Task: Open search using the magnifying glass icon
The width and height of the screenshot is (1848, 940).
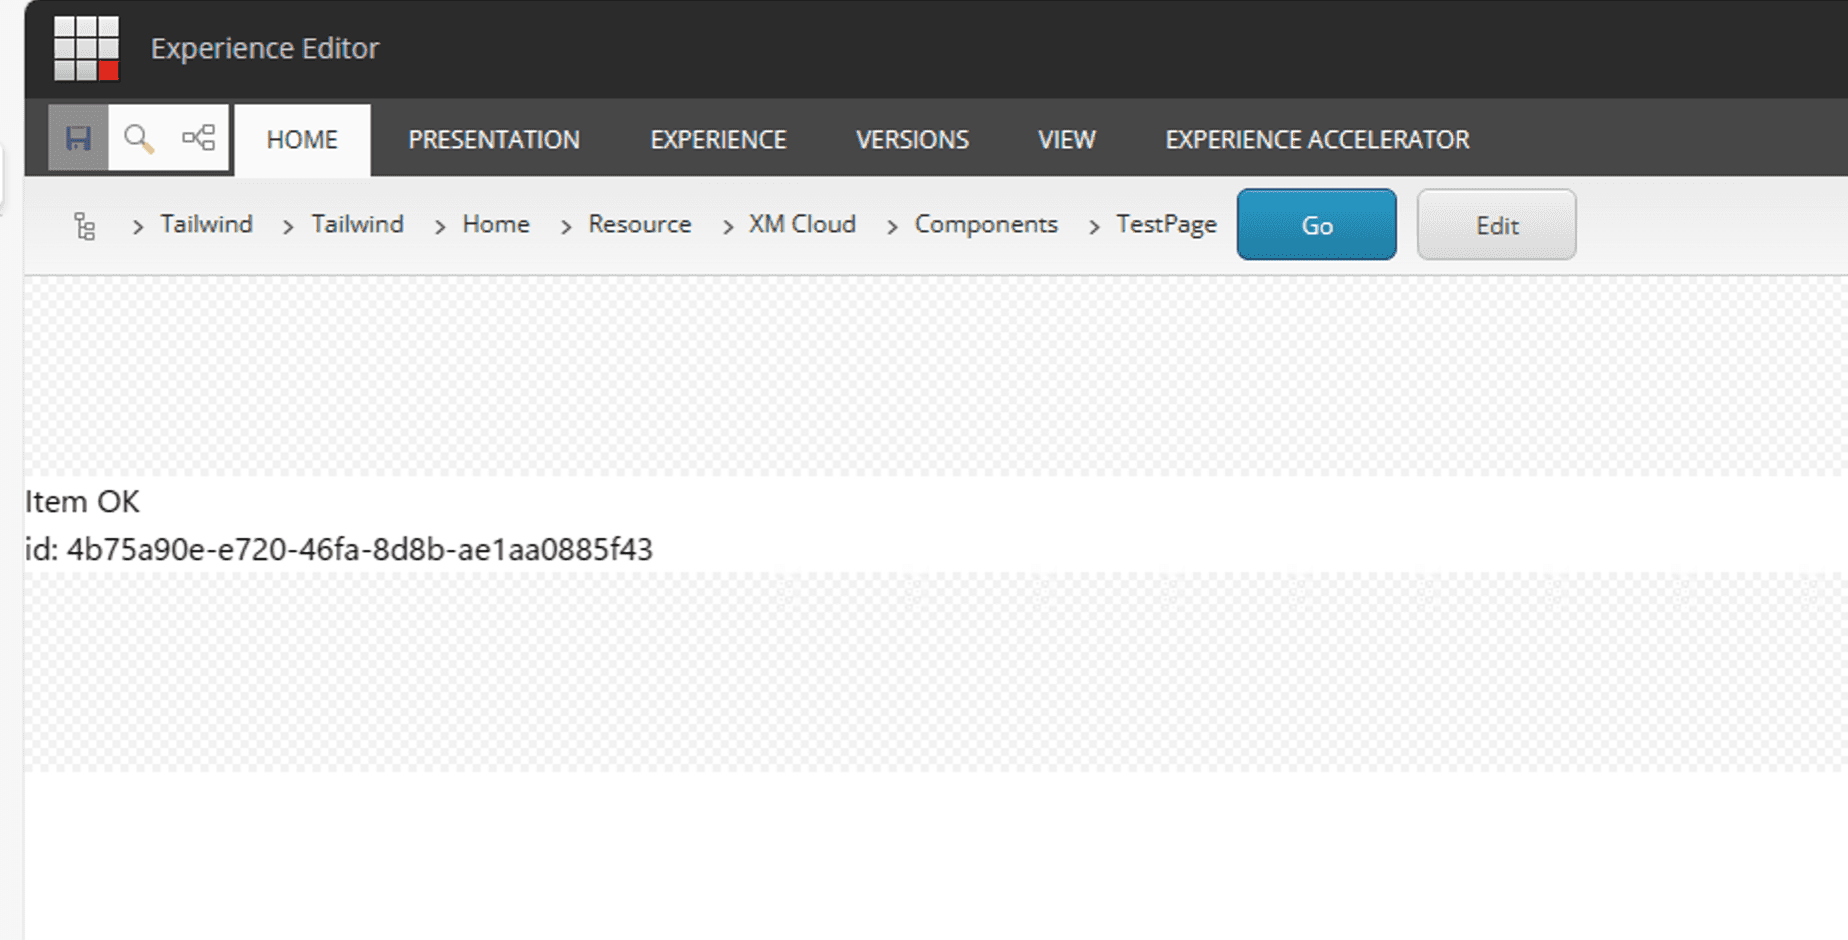Action: point(138,138)
